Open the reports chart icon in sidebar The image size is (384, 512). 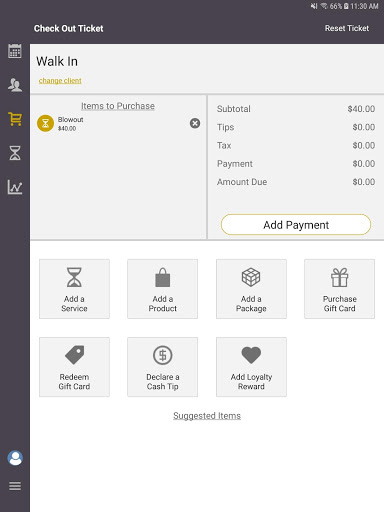click(x=15, y=187)
